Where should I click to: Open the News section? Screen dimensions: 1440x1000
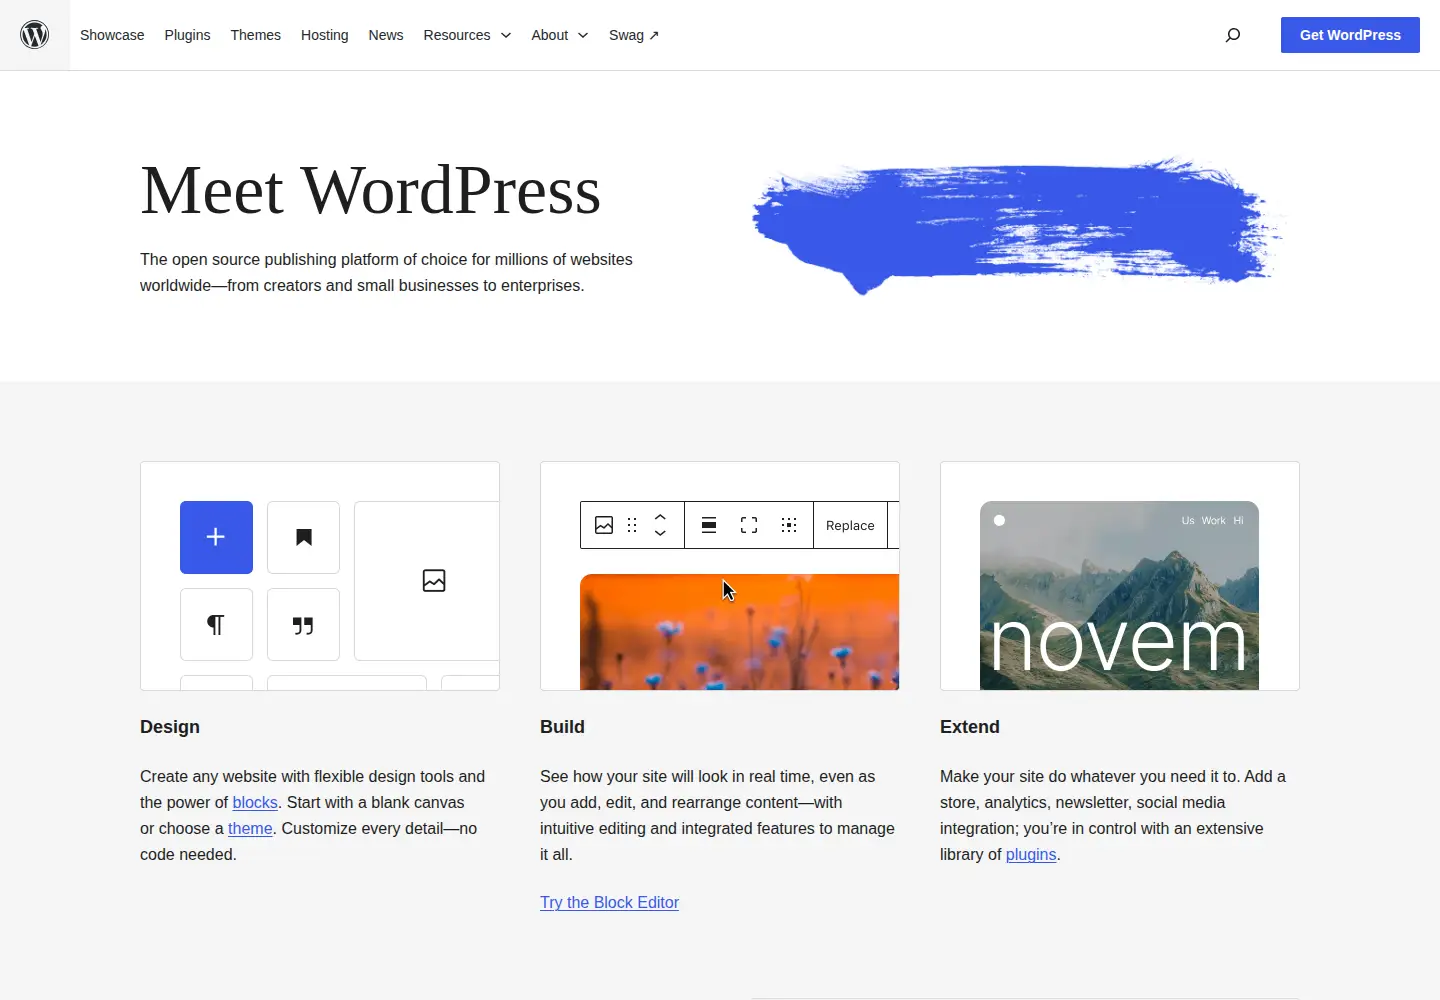click(x=386, y=35)
